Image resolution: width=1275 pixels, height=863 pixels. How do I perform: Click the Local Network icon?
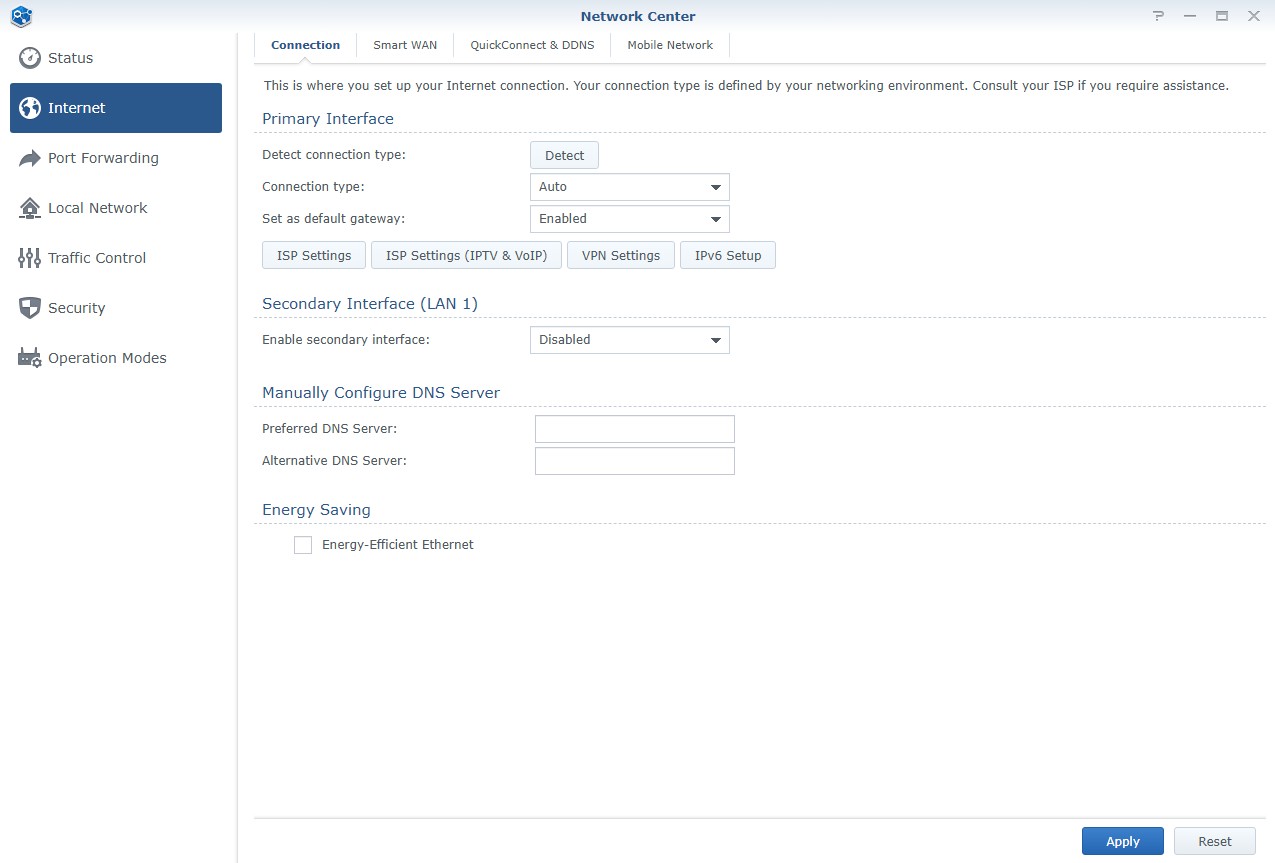tap(30, 208)
